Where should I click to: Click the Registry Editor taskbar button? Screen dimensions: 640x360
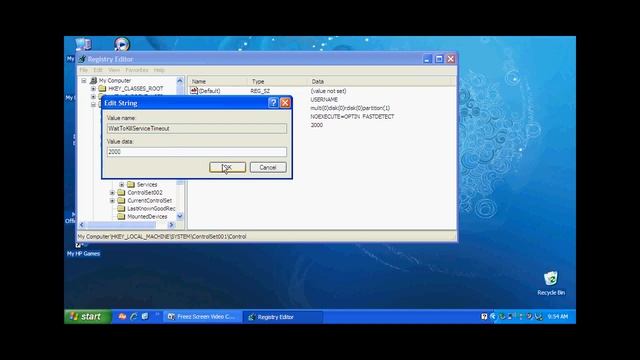[283, 317]
